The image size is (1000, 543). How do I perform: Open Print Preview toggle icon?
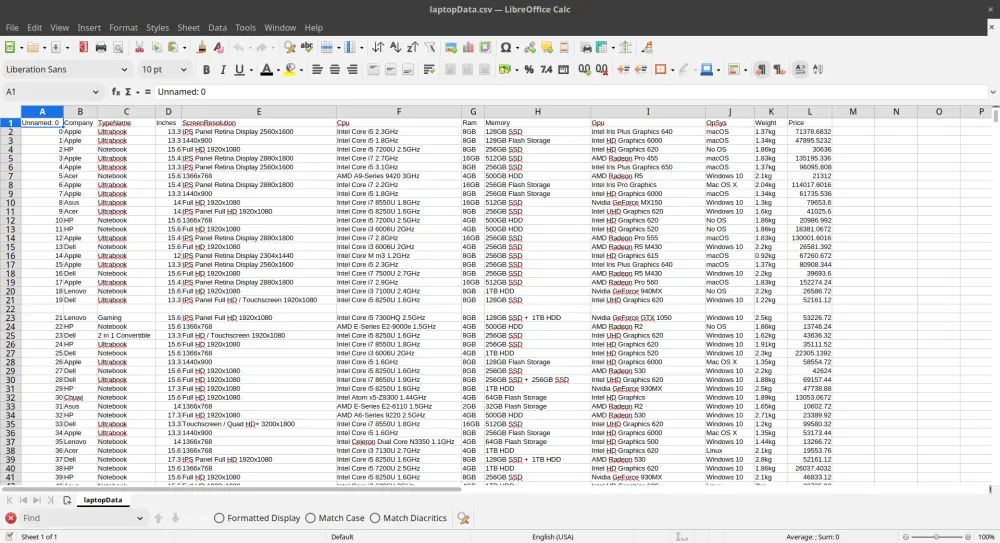[118, 47]
